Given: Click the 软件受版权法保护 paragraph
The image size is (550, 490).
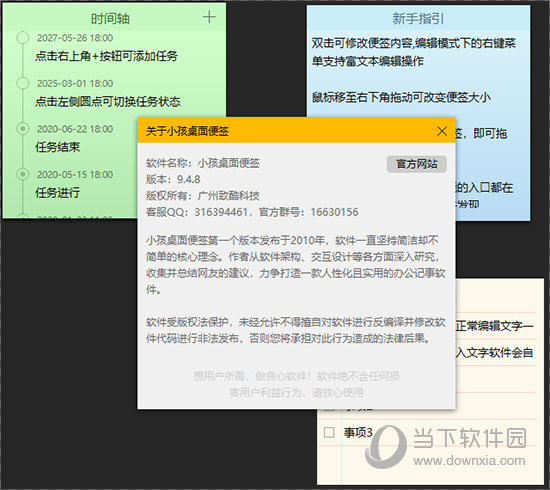Looking at the screenshot, I should pyautogui.click(x=296, y=330).
